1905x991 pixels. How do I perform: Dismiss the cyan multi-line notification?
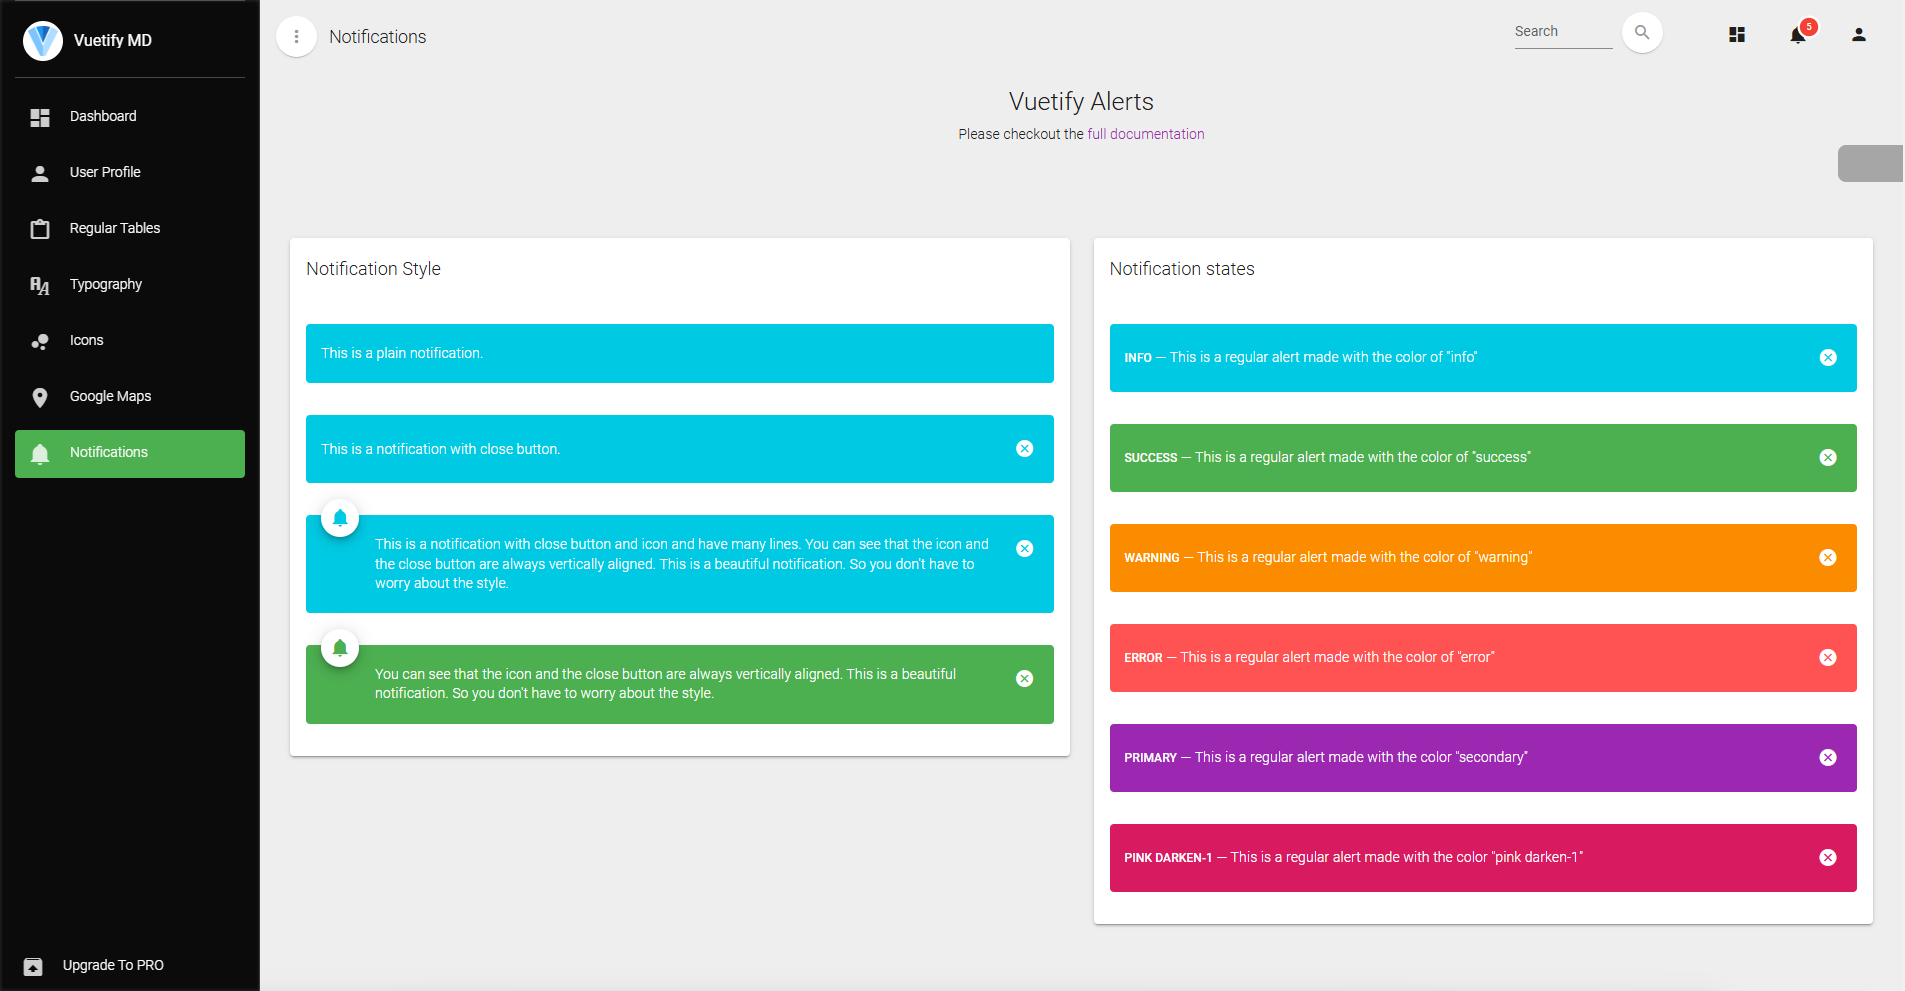(x=1025, y=549)
